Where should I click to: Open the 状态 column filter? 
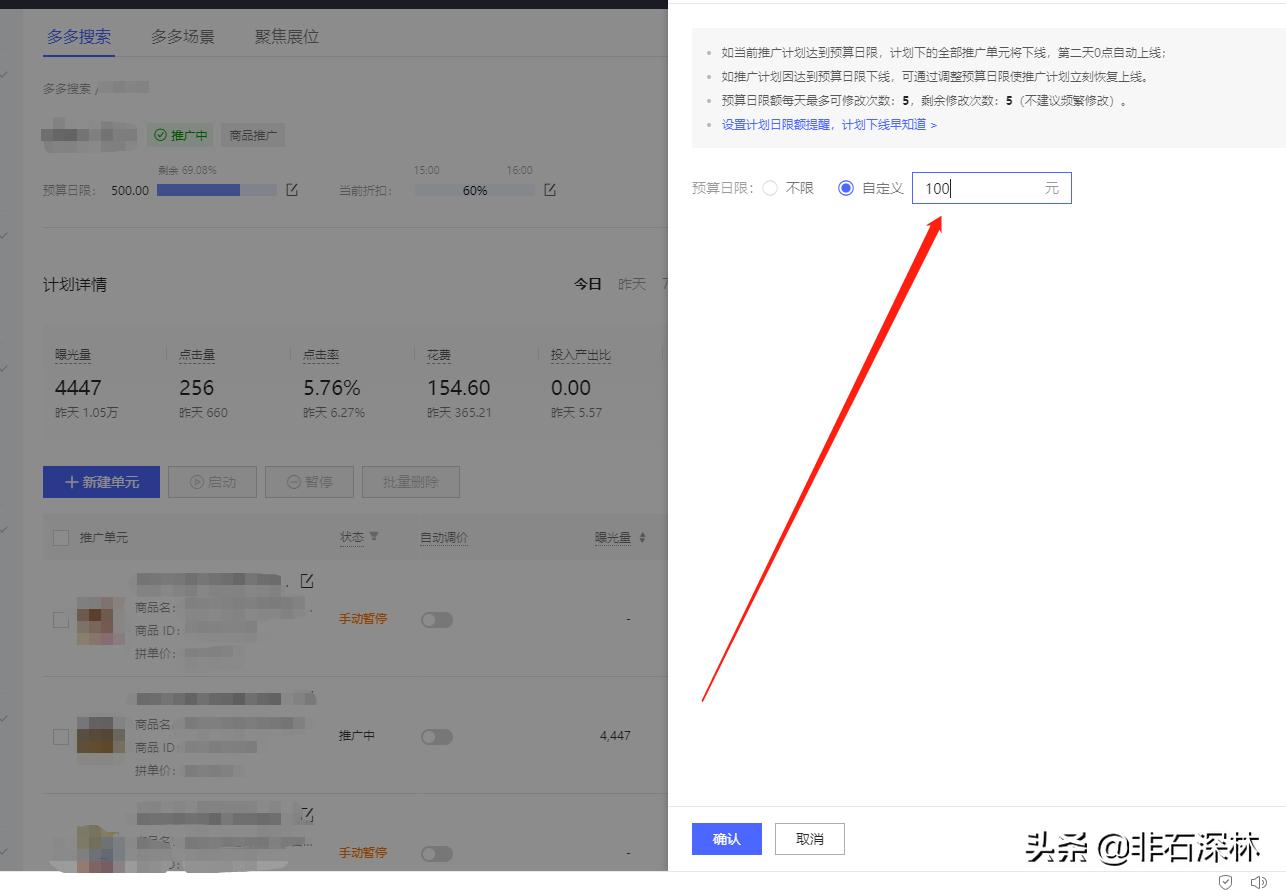coord(376,537)
